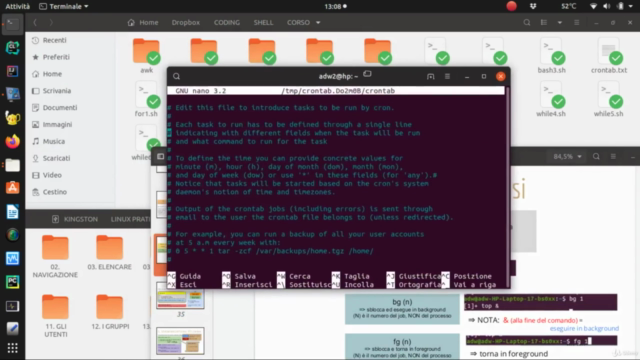Open the 03. ELENCARE folder
This screenshot has height=360, width=640.
(x=109, y=252)
